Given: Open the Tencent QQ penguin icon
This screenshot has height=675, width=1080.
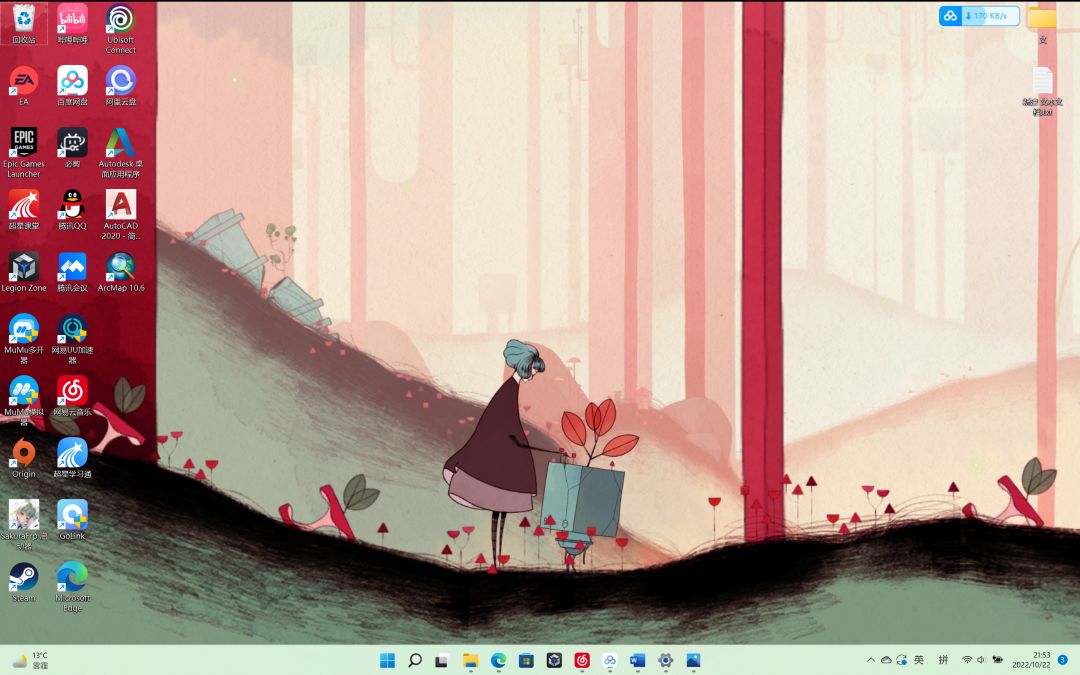Looking at the screenshot, I should click(72, 209).
